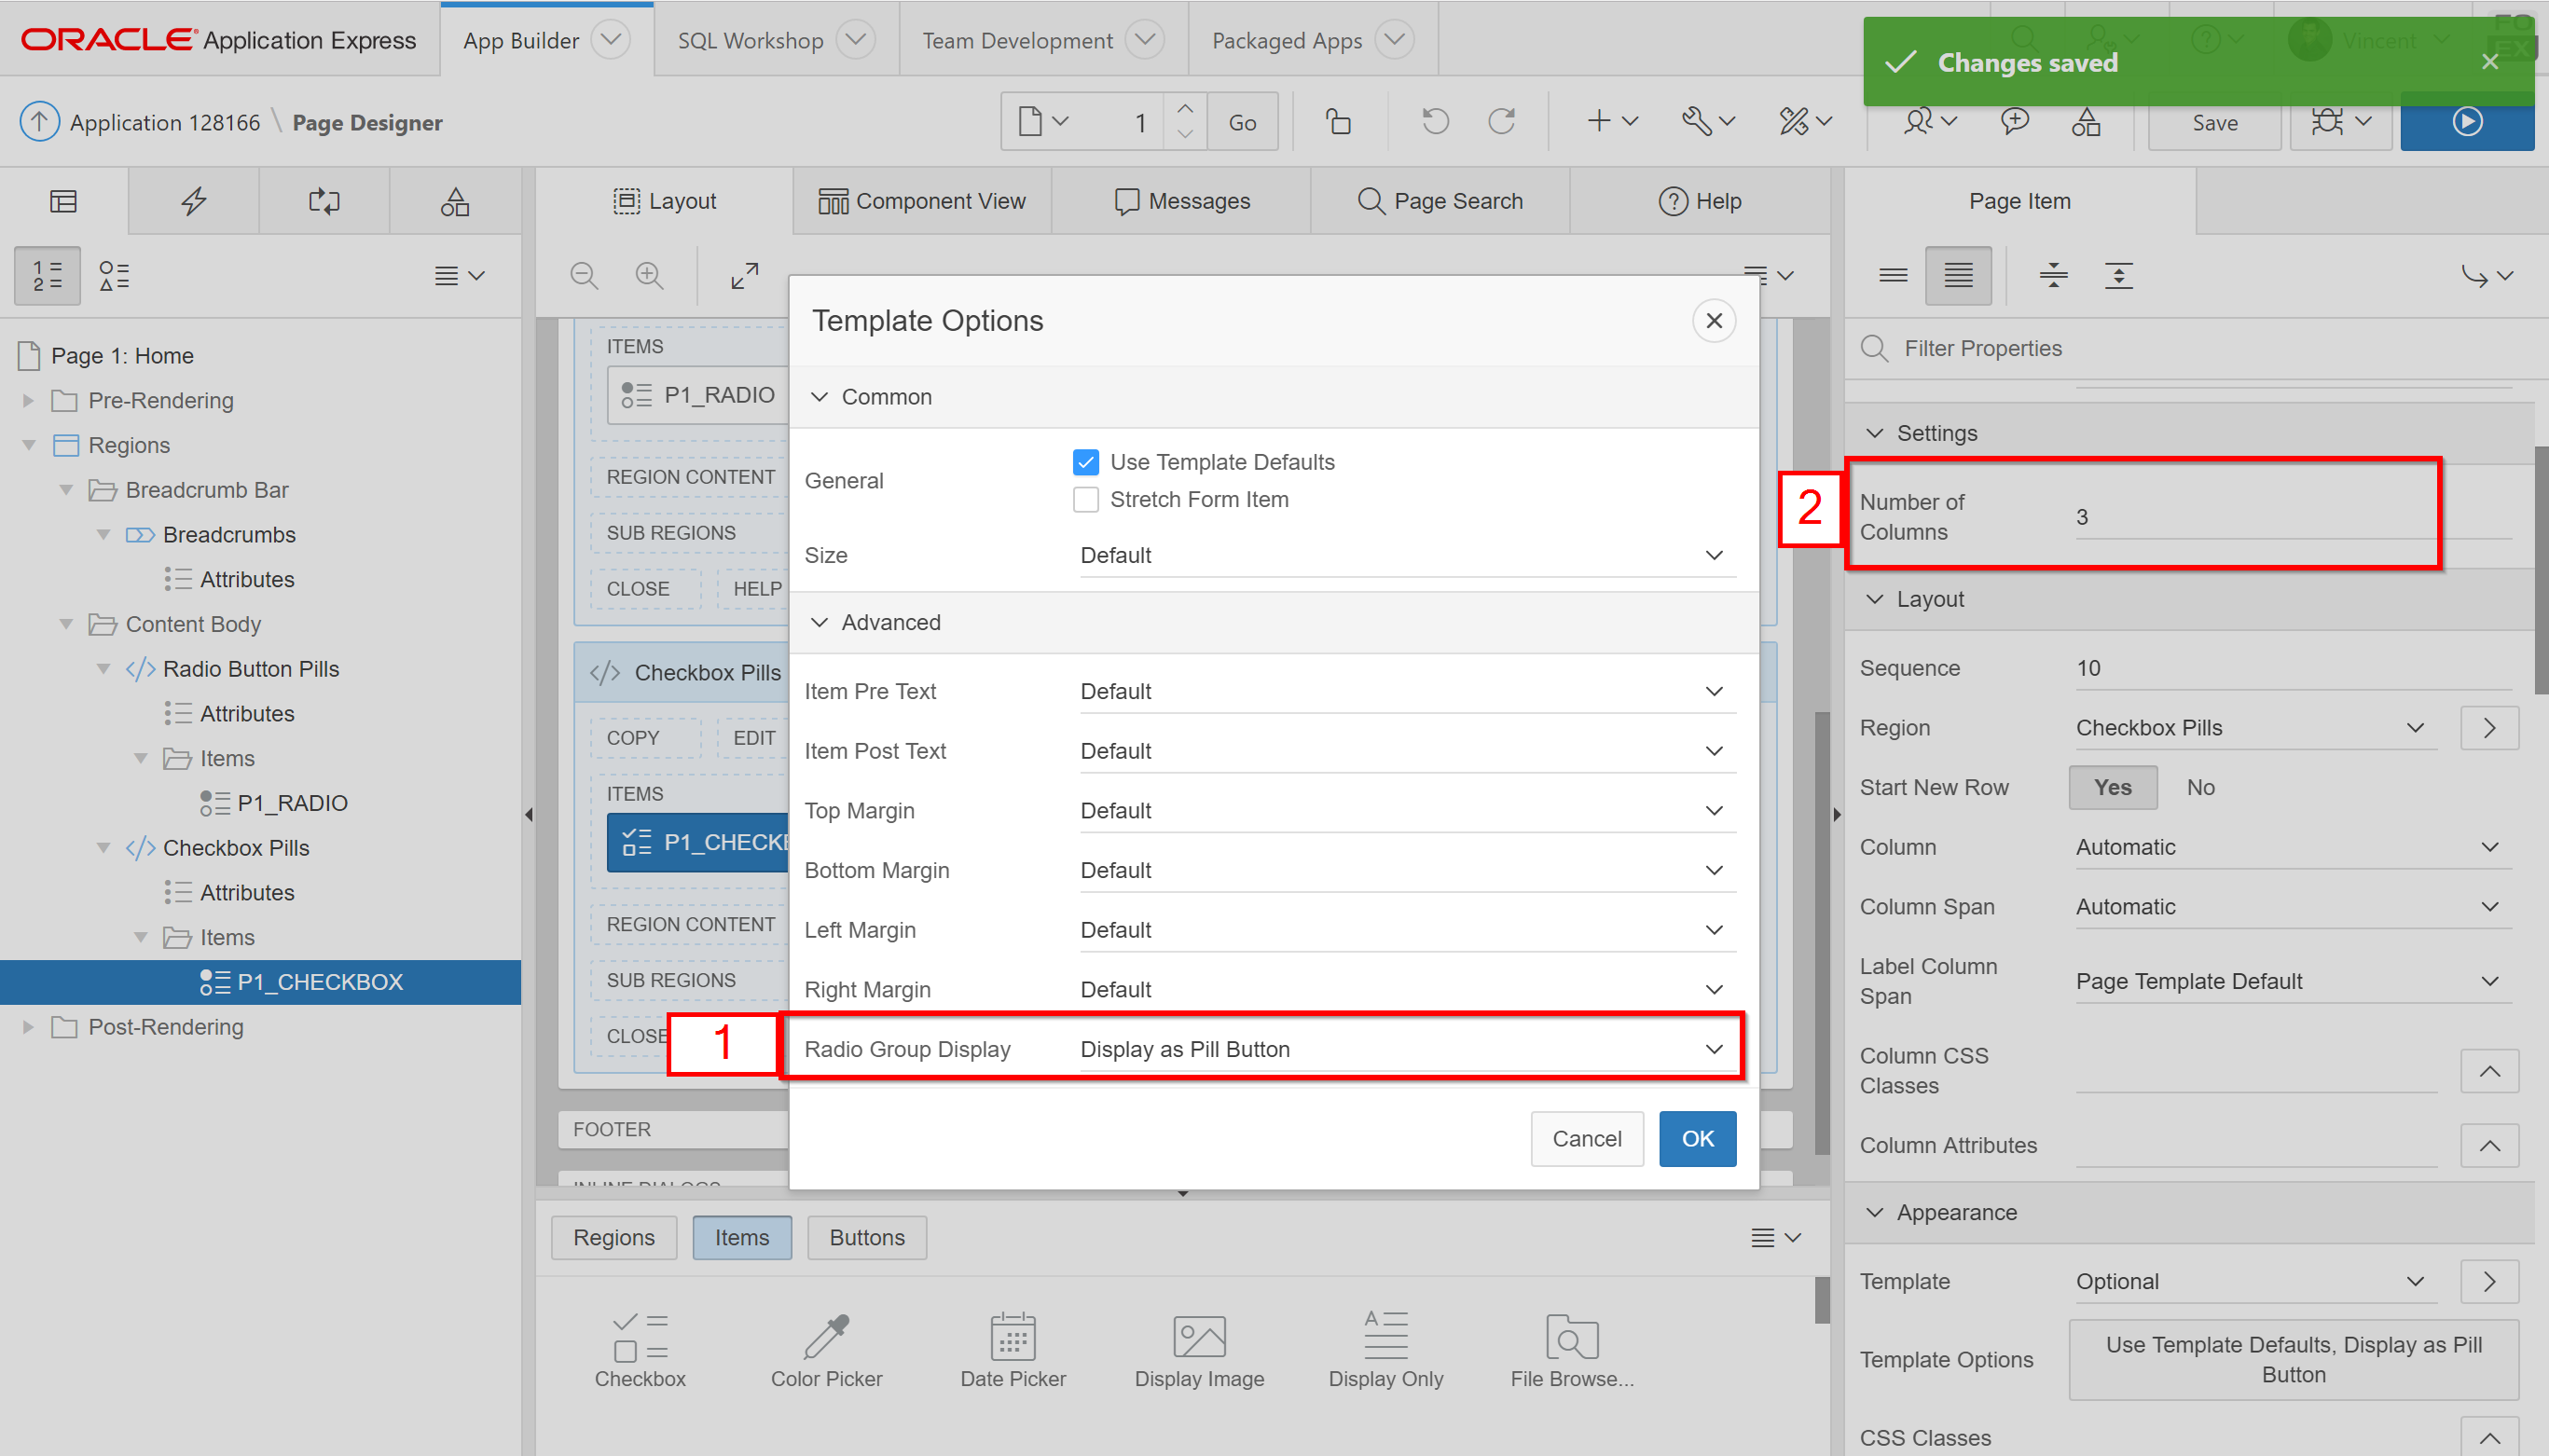The image size is (2549, 1456).
Task: Click the Zoom In magnifier icon
Action: (x=649, y=275)
